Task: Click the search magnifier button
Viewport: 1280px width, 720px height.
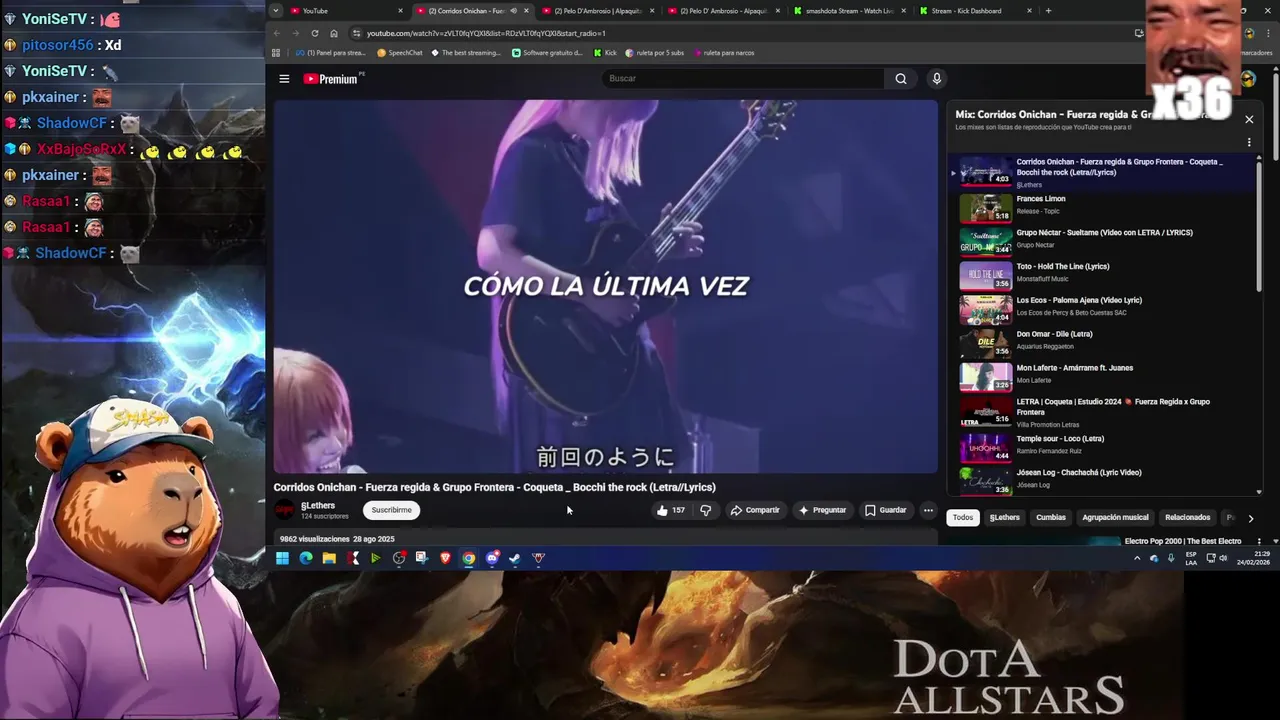Action: 901,79
